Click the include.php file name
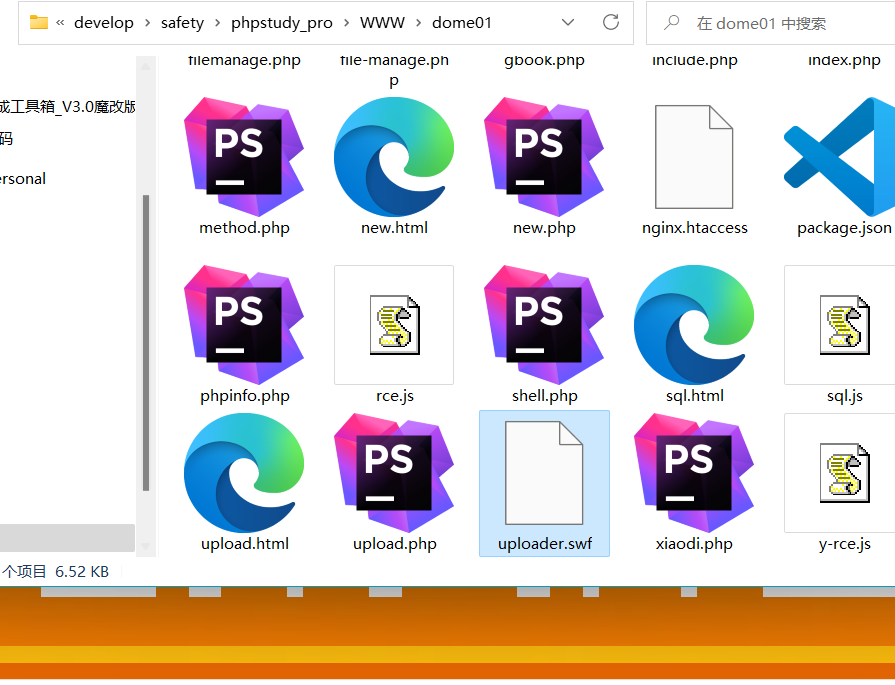 coord(695,60)
